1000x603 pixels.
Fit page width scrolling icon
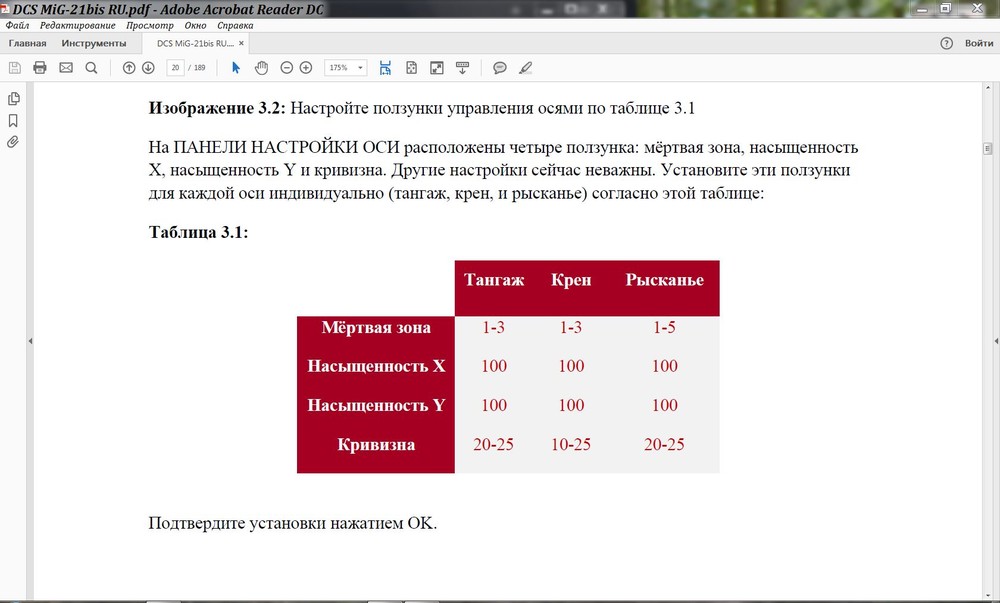(385, 68)
